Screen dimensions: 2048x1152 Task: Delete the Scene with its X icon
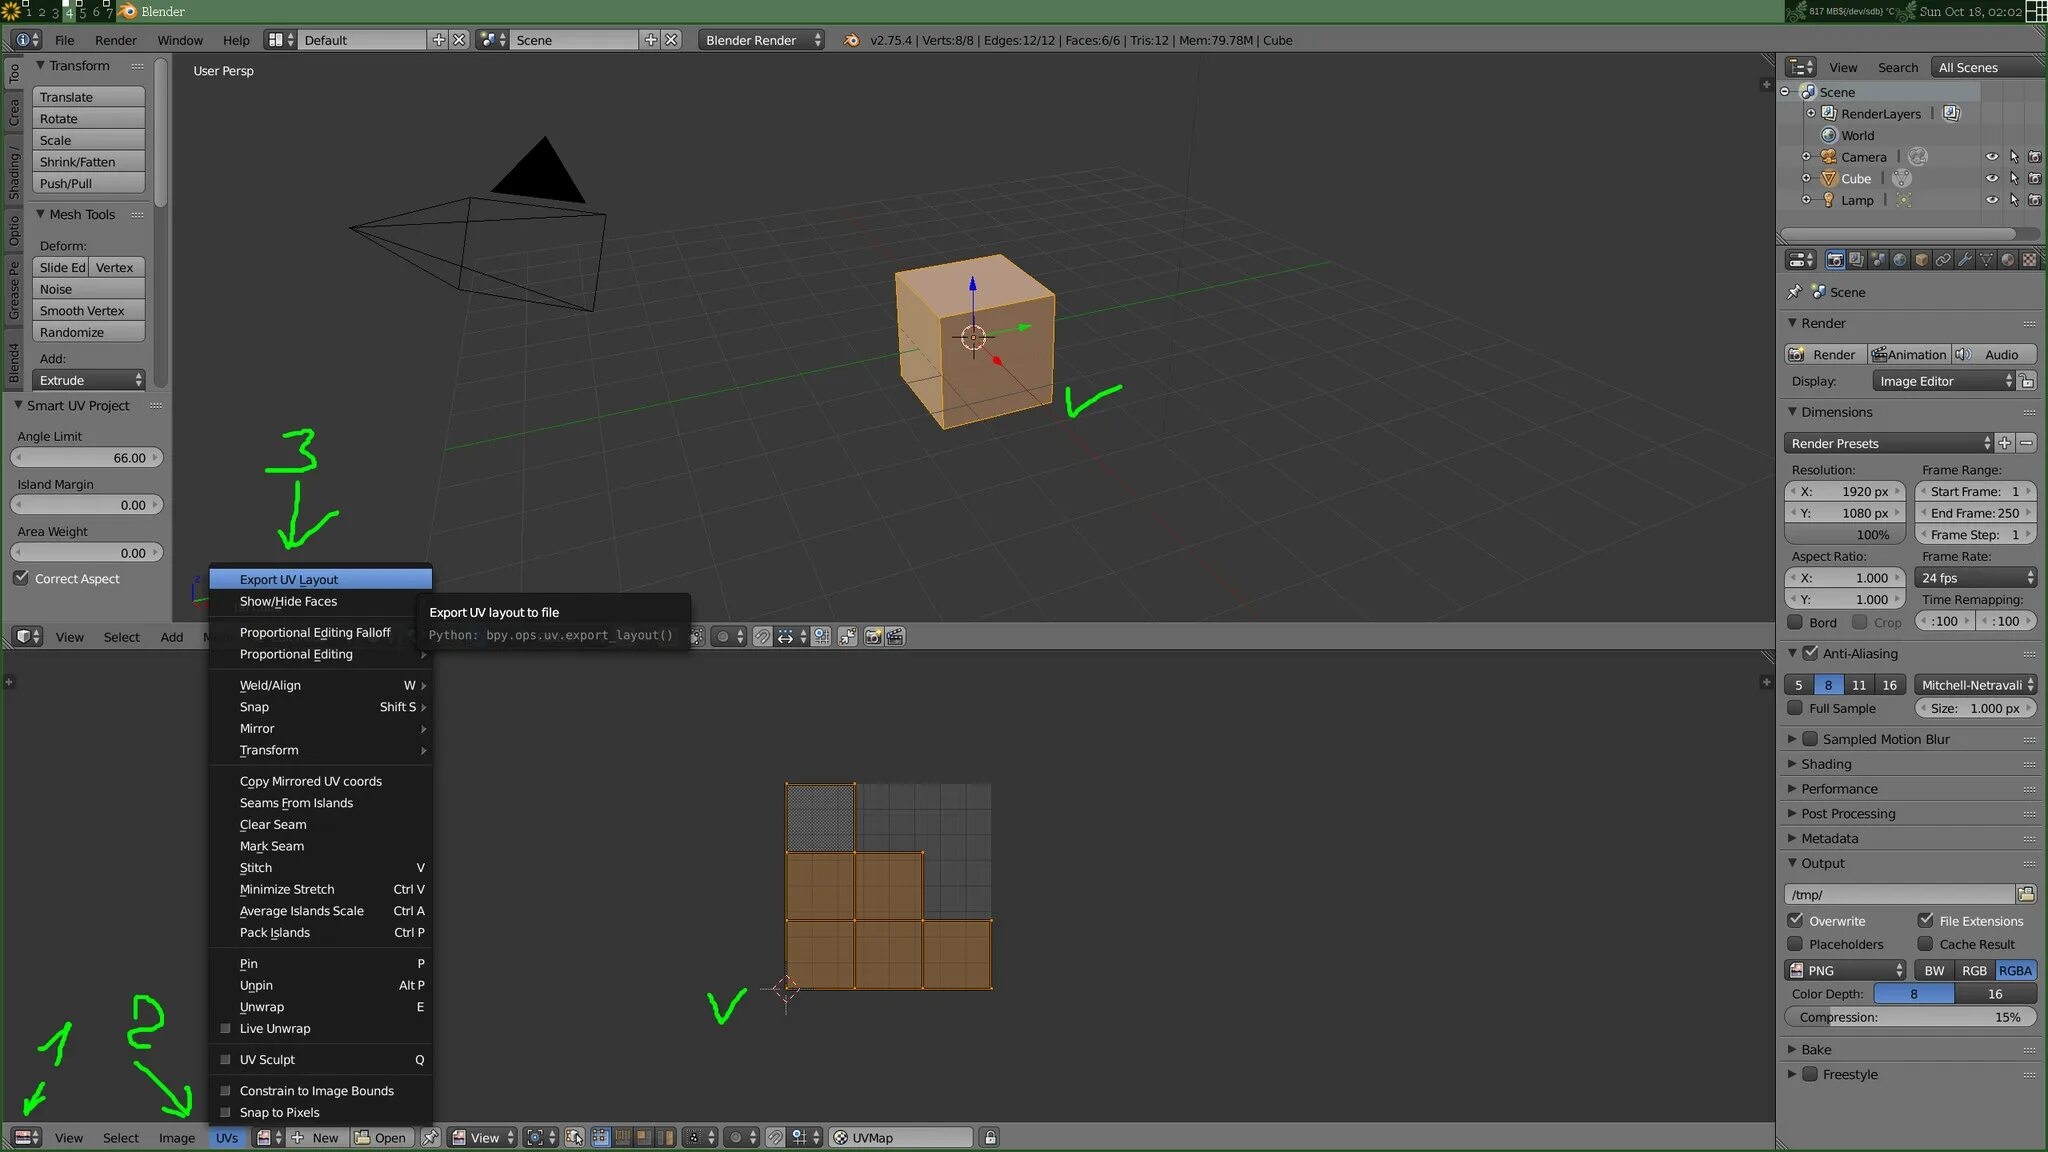672,40
